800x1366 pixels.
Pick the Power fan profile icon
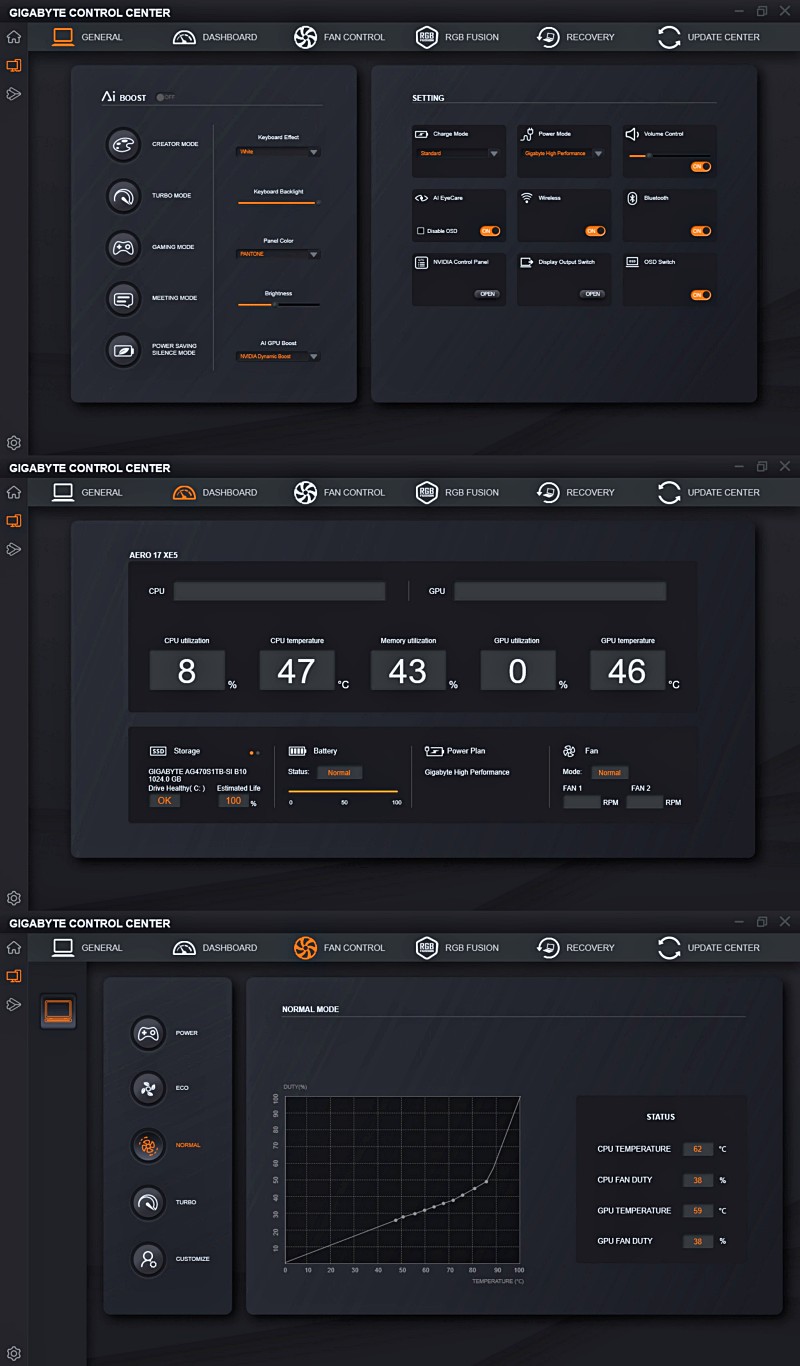click(x=148, y=1033)
